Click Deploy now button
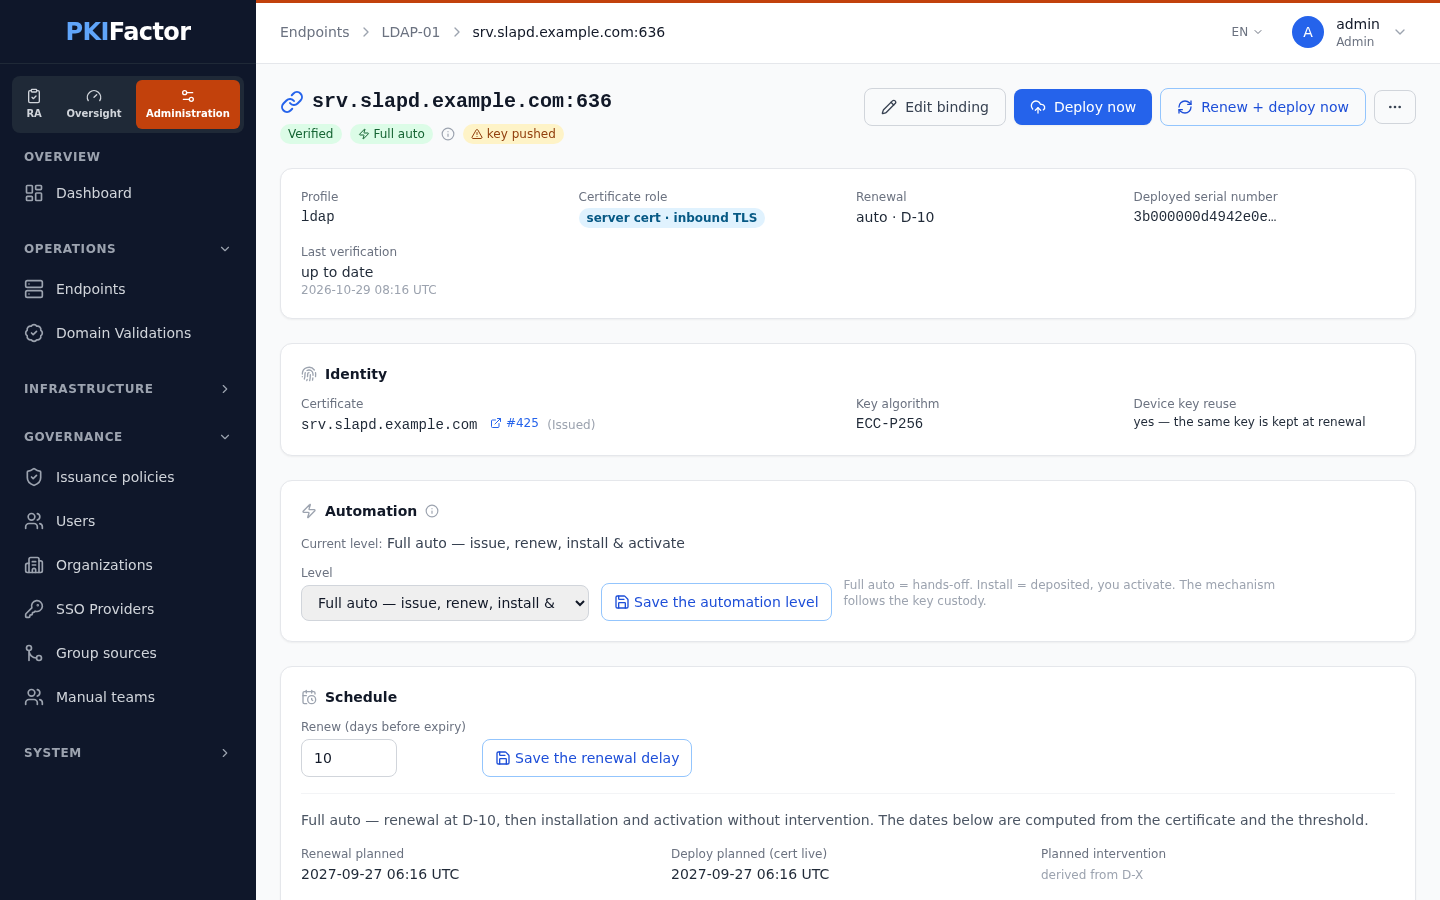 [1083, 107]
